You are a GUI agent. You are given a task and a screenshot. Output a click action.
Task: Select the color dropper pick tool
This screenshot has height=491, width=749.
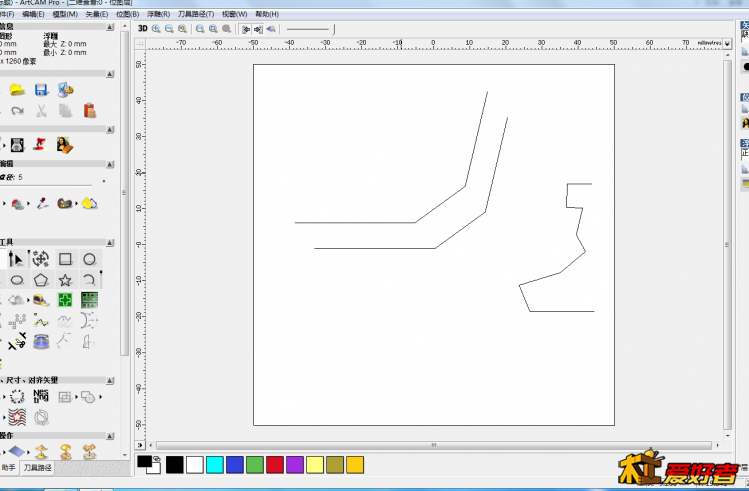[42, 204]
